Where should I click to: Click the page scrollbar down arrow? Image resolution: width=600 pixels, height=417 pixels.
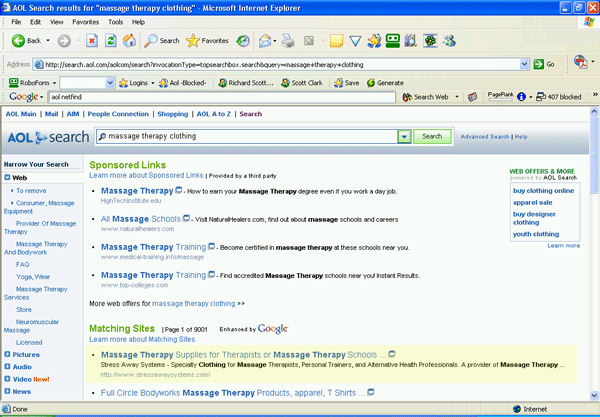pos(594,396)
